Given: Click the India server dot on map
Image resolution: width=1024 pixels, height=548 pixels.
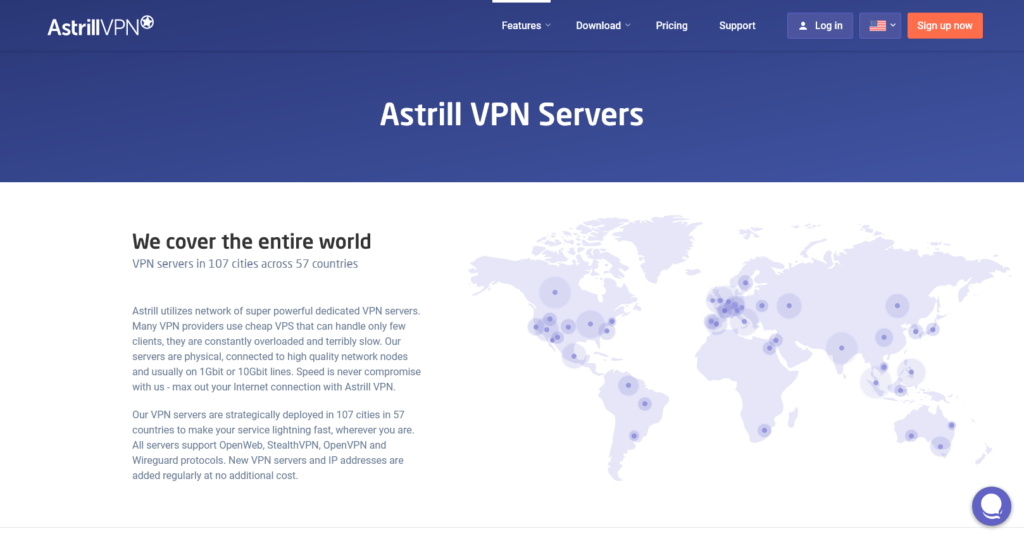Looking at the screenshot, I should point(842,348).
